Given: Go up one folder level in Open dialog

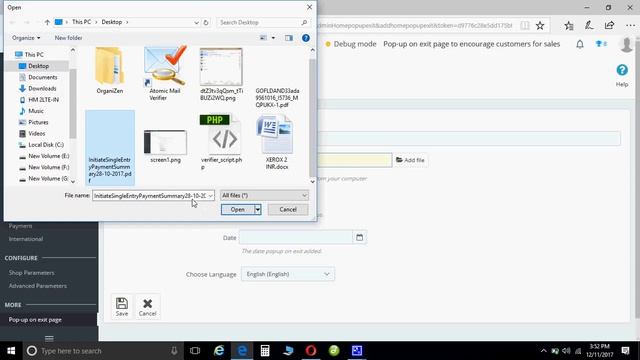Looking at the screenshot, I should (x=47, y=22).
